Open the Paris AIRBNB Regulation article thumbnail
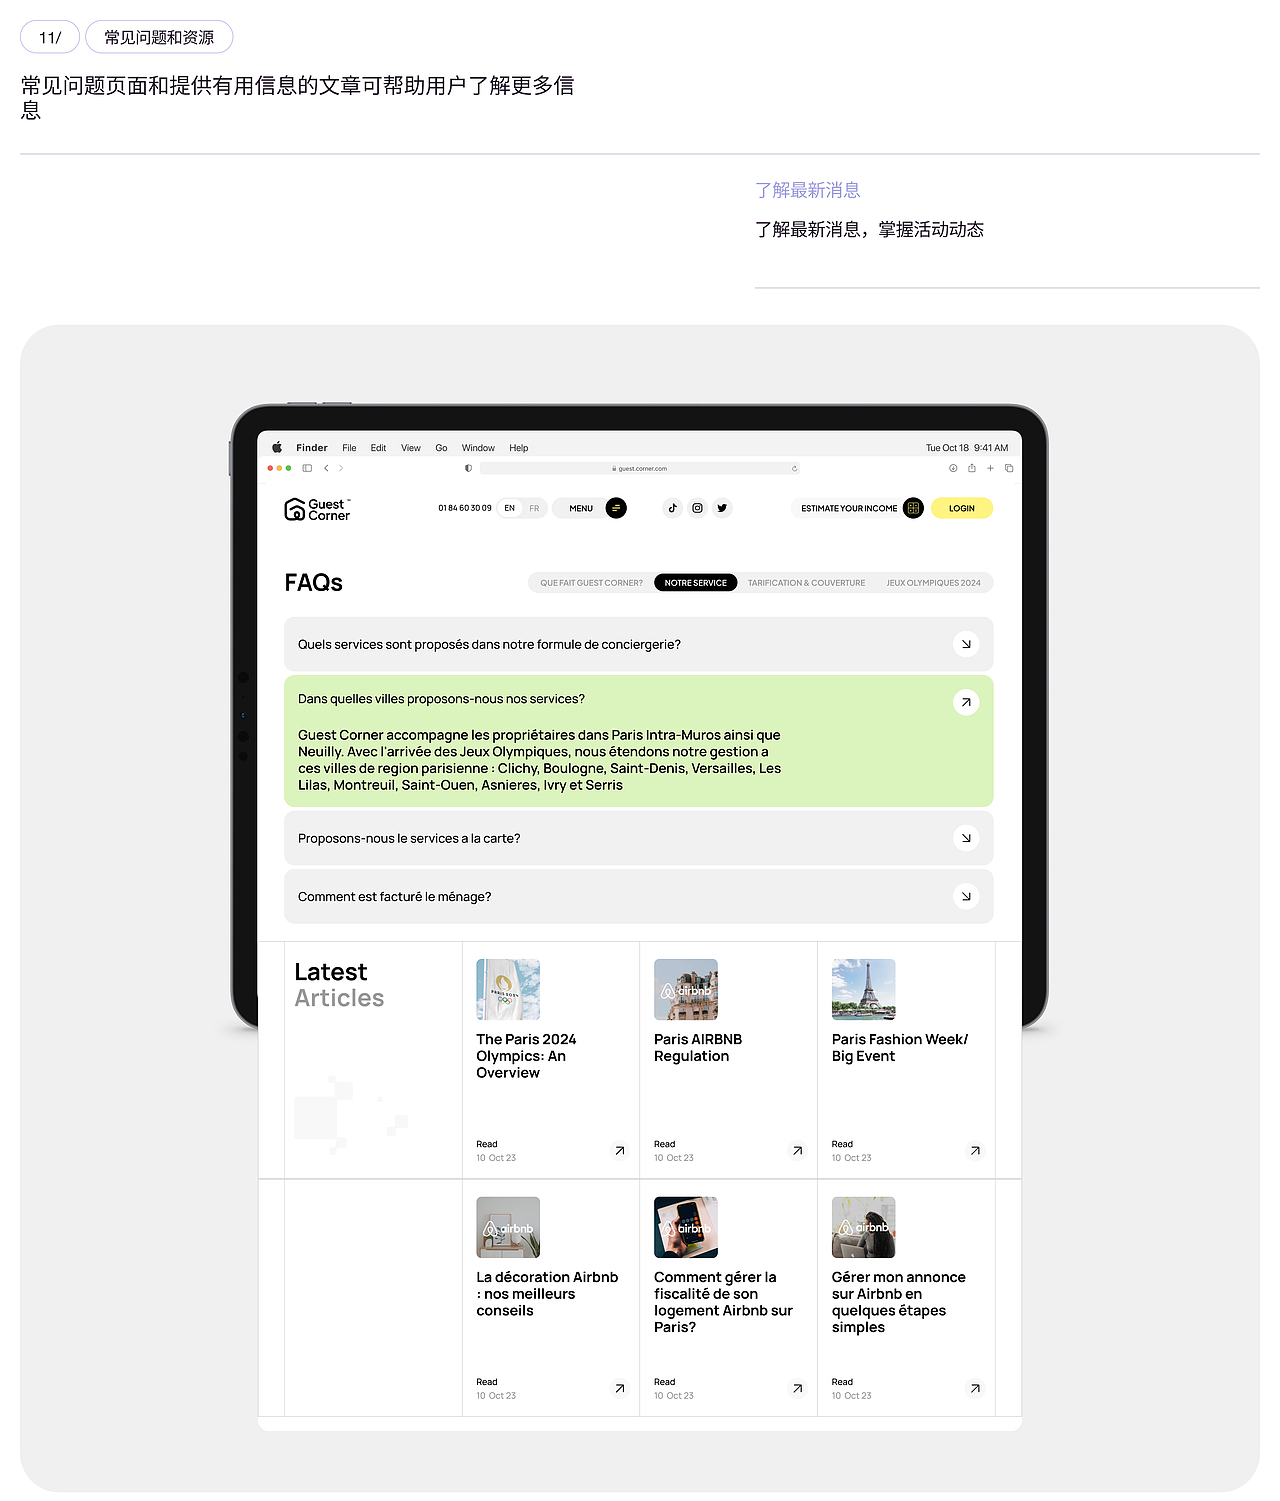 click(686, 989)
